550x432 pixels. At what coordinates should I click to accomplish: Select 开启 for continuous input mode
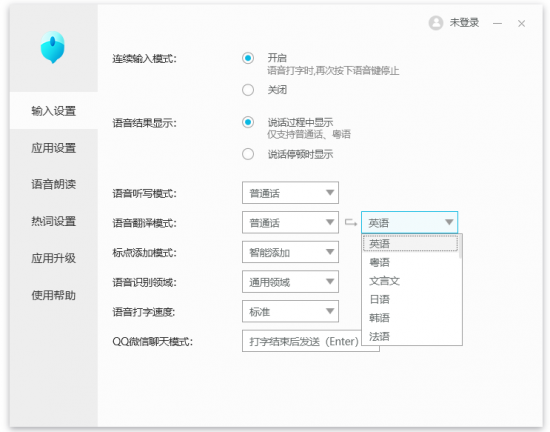click(248, 58)
